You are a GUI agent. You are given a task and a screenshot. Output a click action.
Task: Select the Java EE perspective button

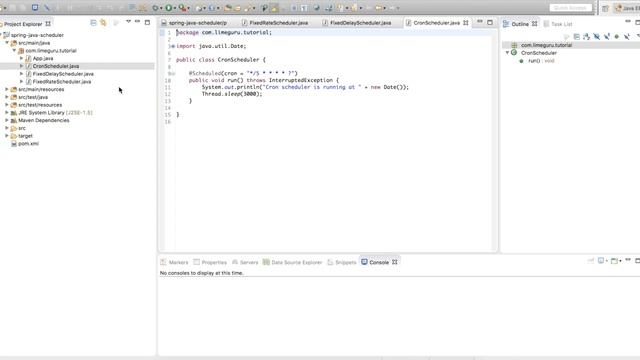pyautogui.click(x=627, y=8)
